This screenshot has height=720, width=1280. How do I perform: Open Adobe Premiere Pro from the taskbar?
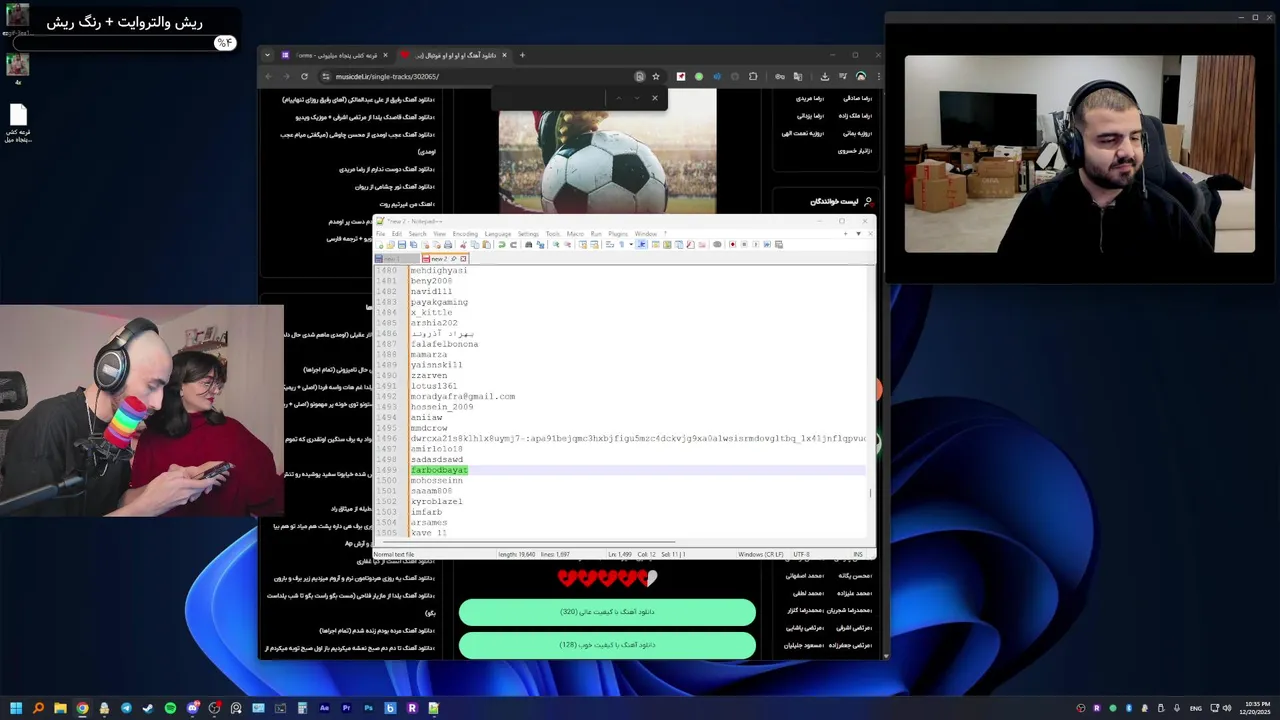pos(346,708)
